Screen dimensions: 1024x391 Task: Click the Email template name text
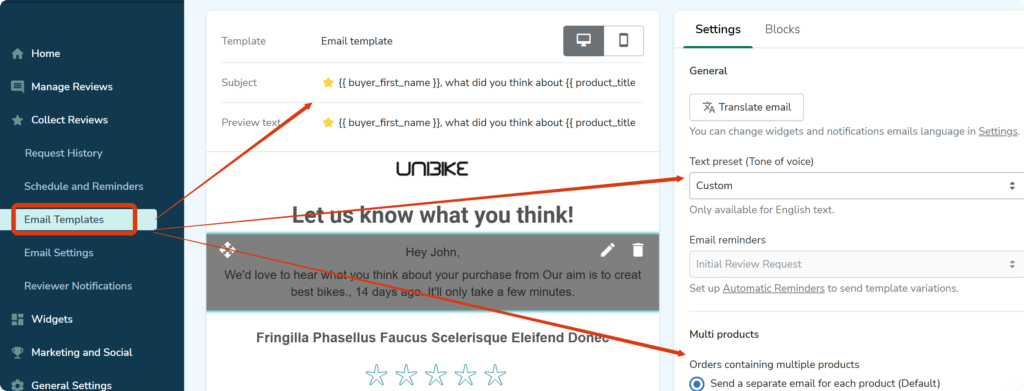pyautogui.click(x=357, y=41)
